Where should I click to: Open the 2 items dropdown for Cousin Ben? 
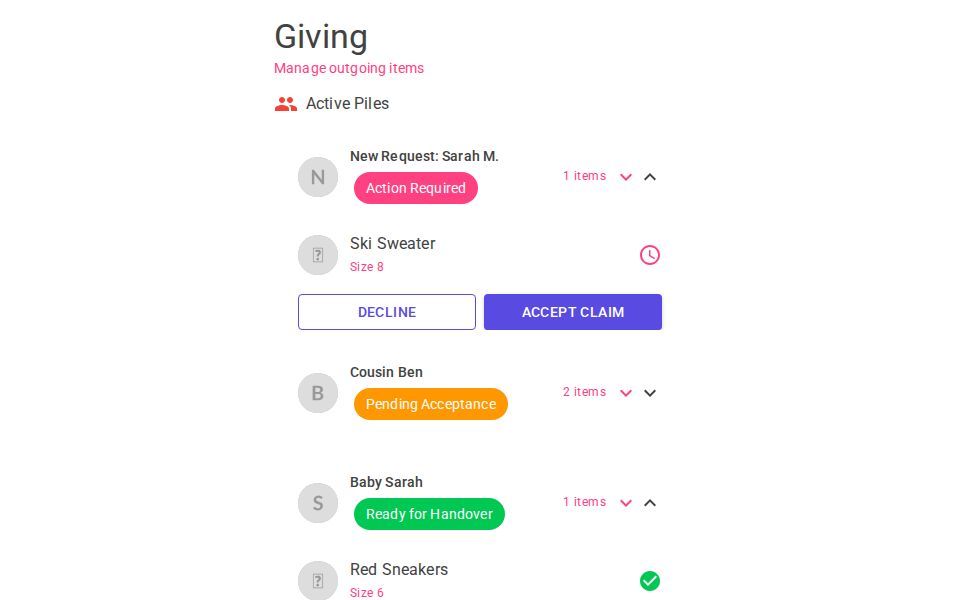coord(626,393)
